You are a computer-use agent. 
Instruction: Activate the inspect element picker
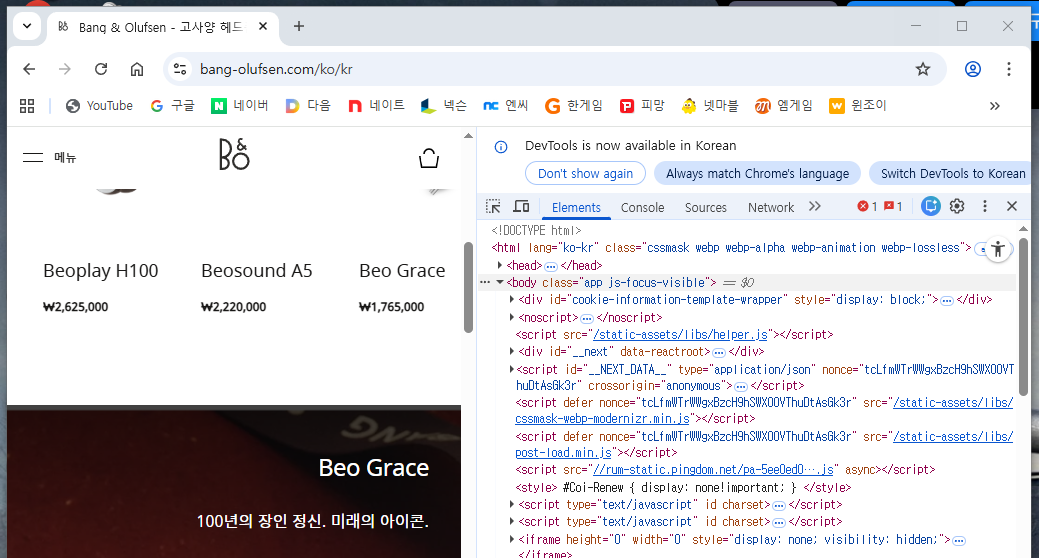click(x=493, y=207)
